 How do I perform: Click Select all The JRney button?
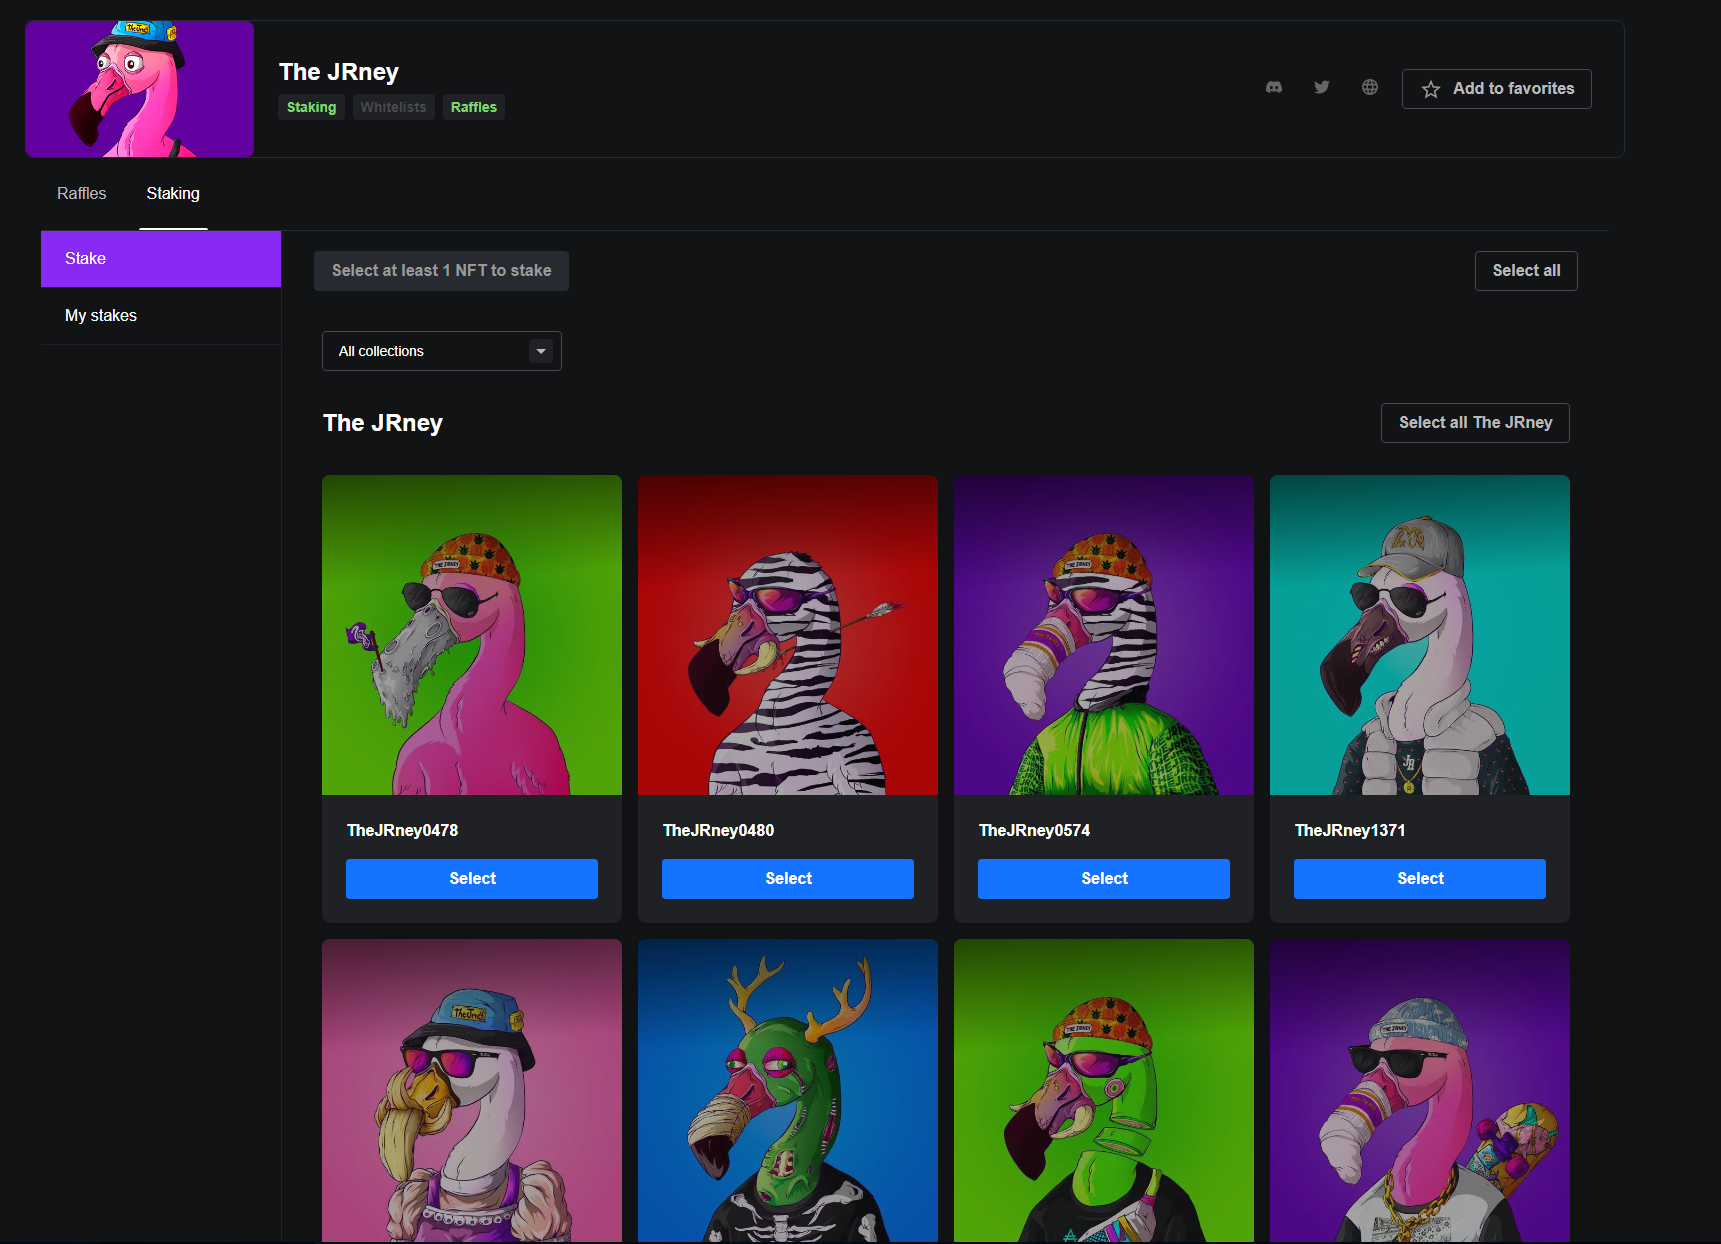click(1474, 423)
